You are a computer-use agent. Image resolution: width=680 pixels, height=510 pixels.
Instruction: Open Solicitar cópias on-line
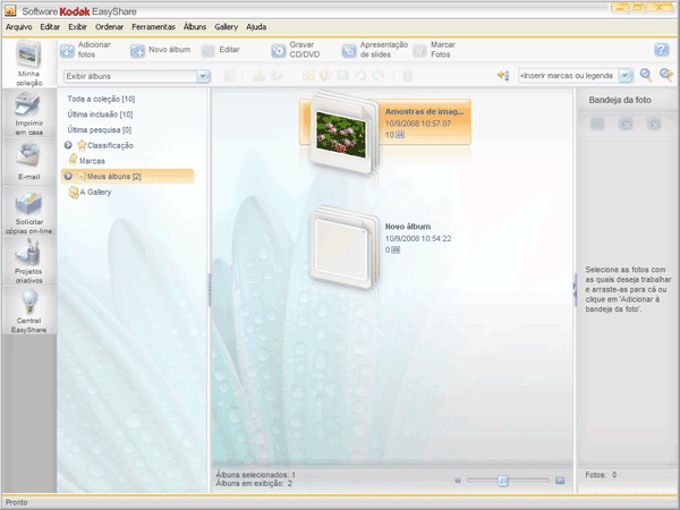(x=29, y=212)
